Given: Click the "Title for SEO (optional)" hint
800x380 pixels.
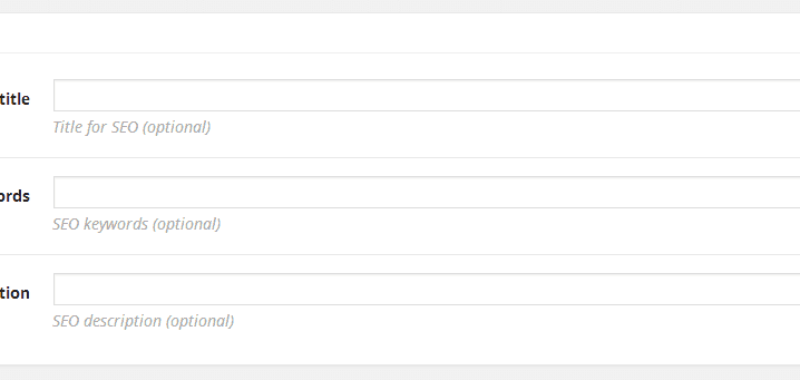Looking at the screenshot, I should [132, 127].
